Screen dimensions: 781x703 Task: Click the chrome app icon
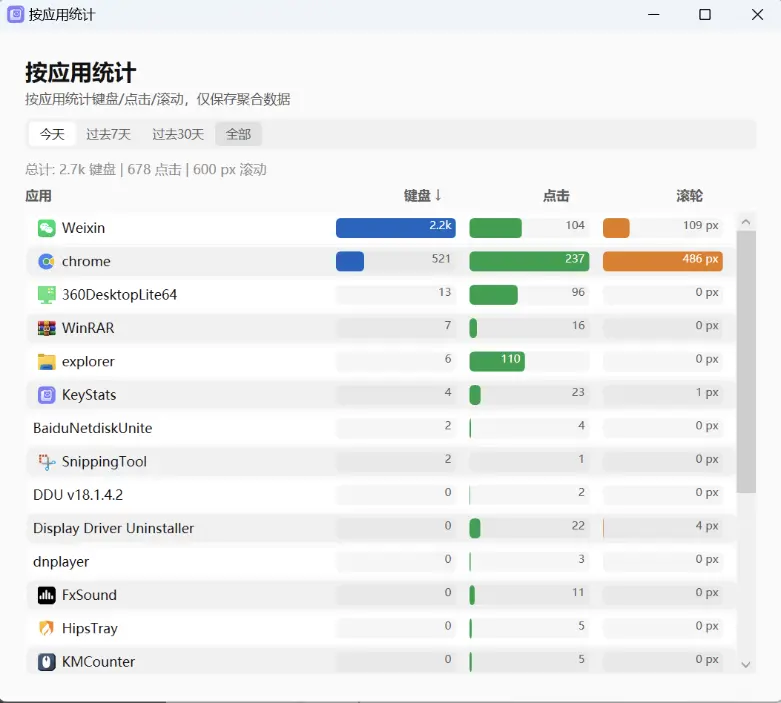[46, 262]
